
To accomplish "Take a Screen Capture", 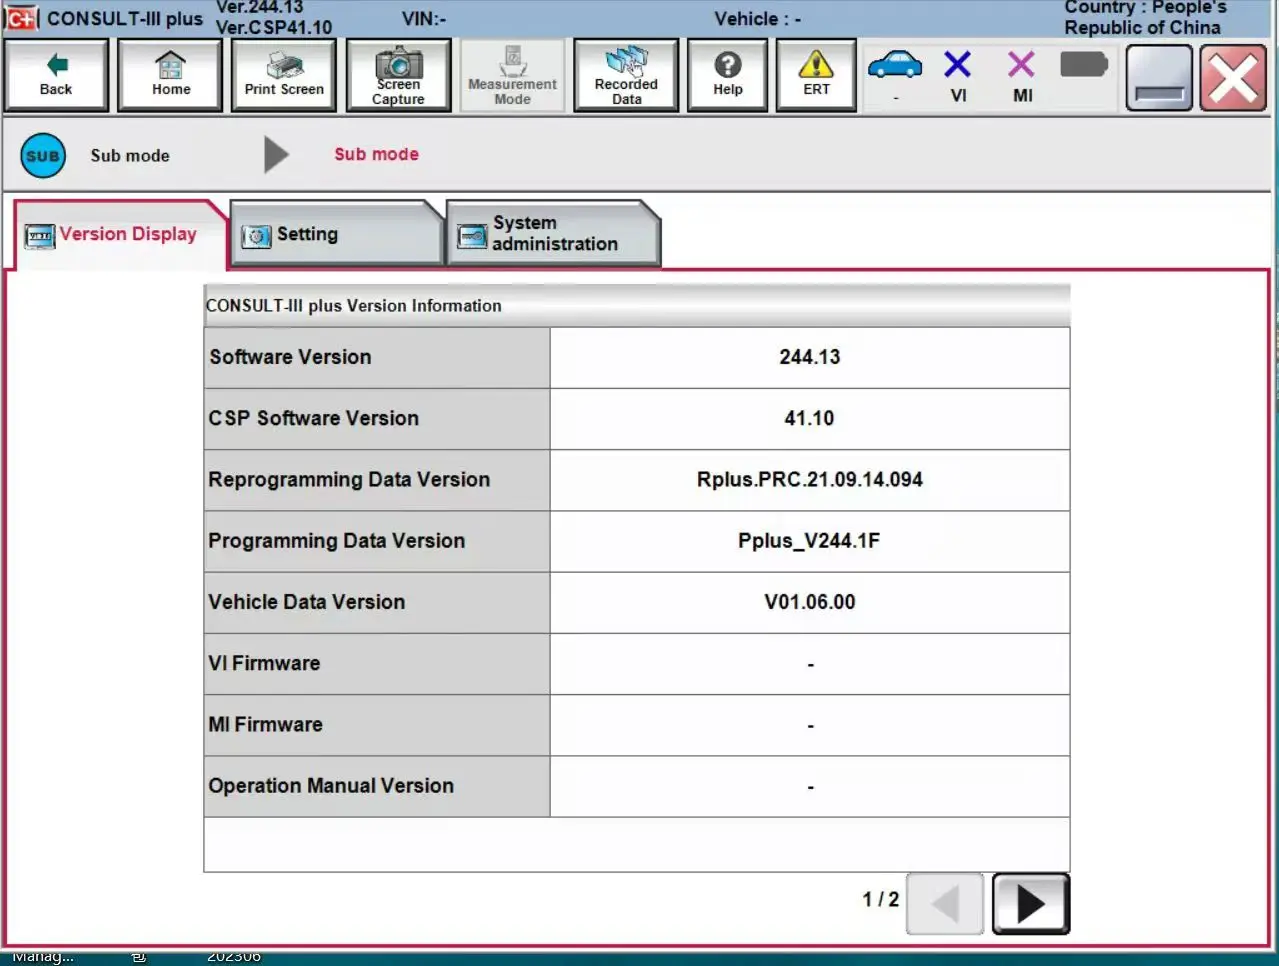I will (x=398, y=75).
